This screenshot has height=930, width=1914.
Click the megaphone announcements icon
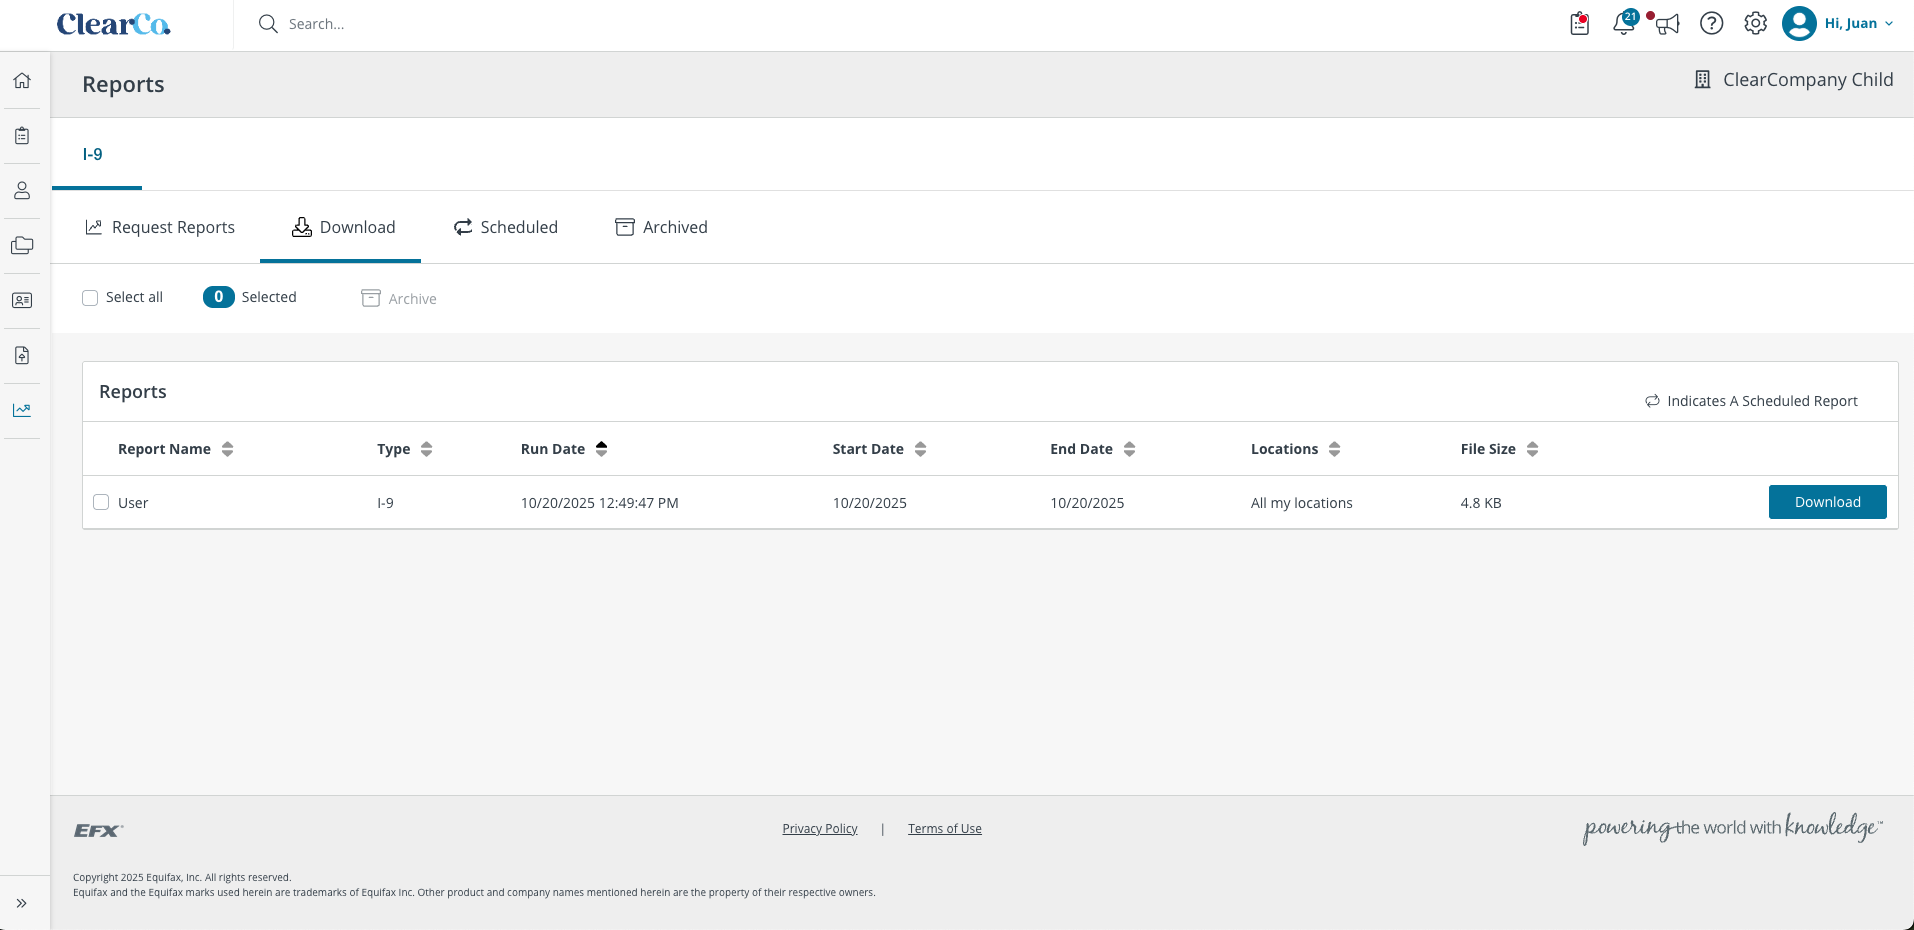point(1667,23)
